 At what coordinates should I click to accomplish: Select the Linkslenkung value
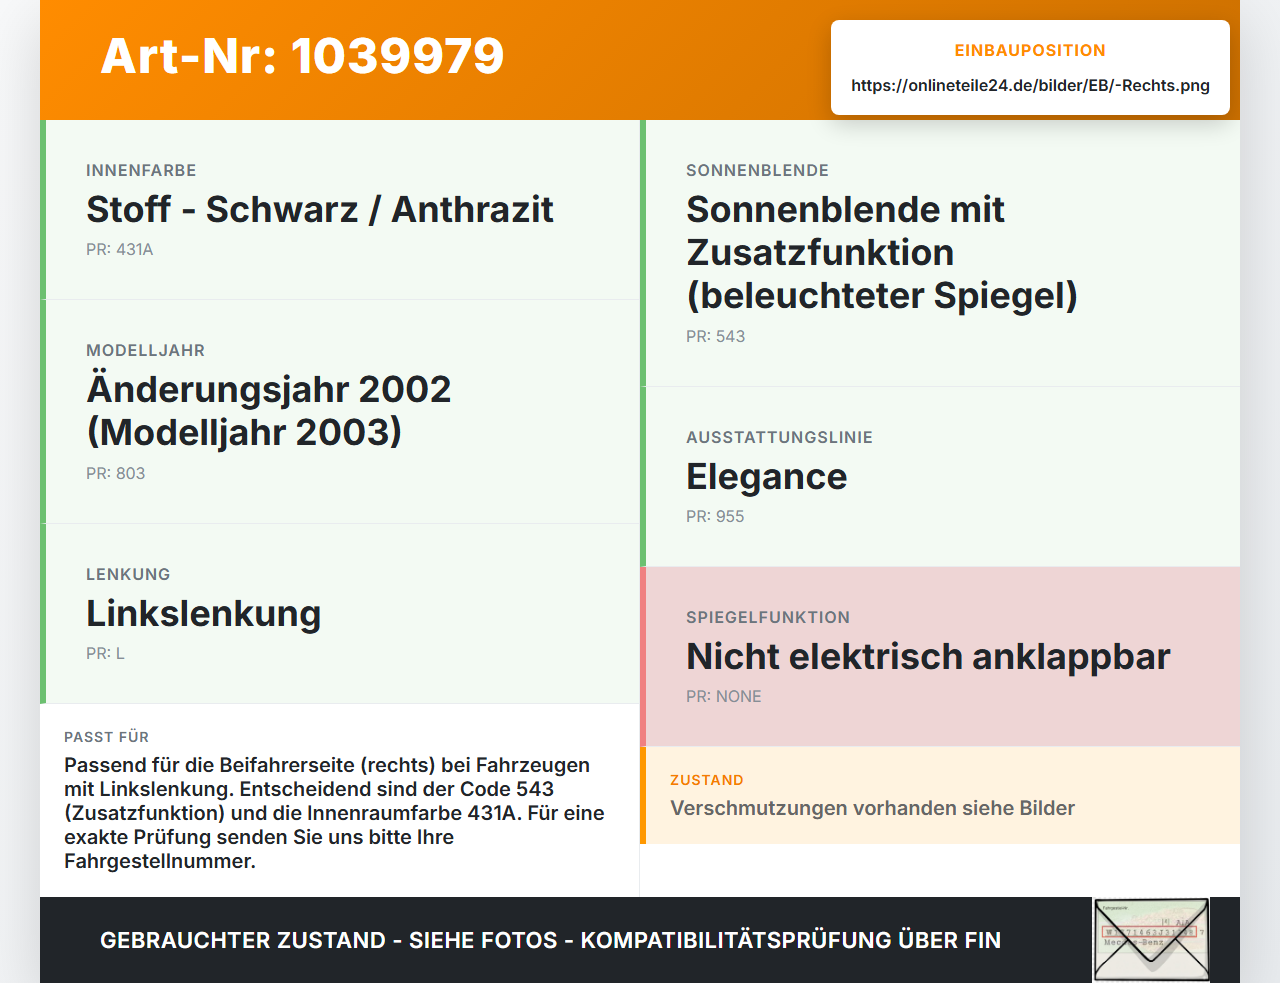tap(204, 614)
